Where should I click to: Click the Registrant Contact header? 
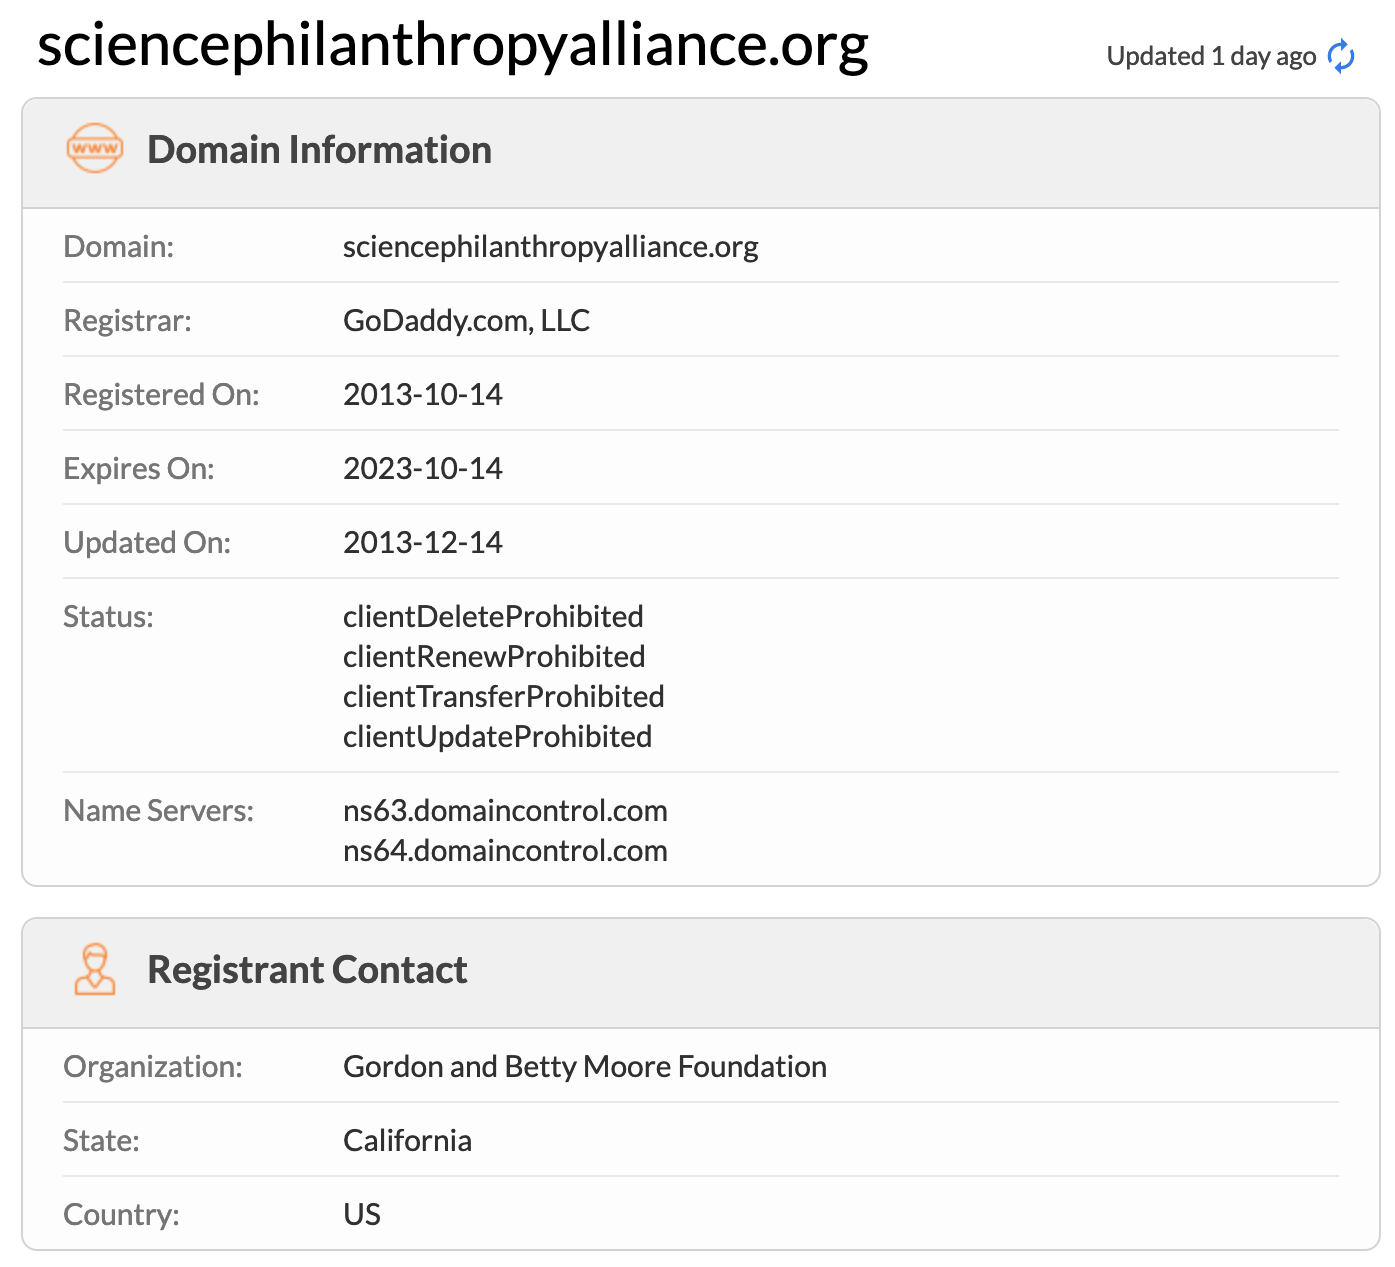[x=307, y=970]
